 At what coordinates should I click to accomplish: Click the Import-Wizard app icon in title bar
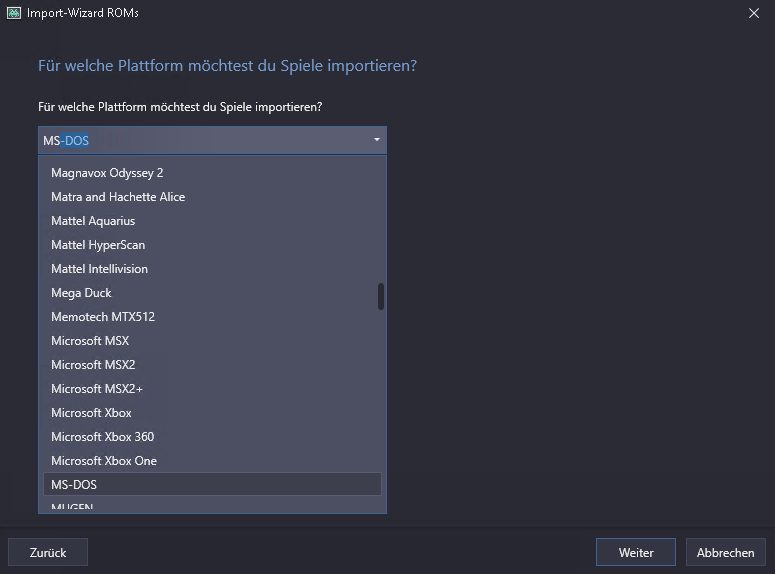(13, 13)
